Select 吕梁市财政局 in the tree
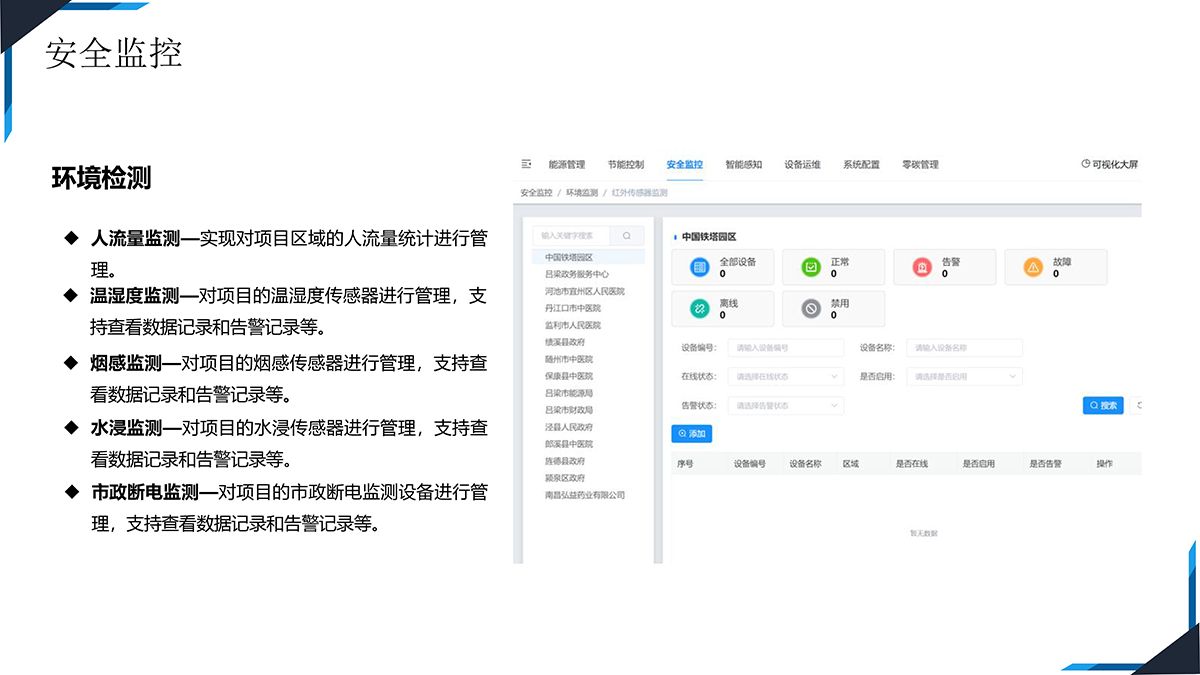The image size is (1200, 675). tap(569, 410)
